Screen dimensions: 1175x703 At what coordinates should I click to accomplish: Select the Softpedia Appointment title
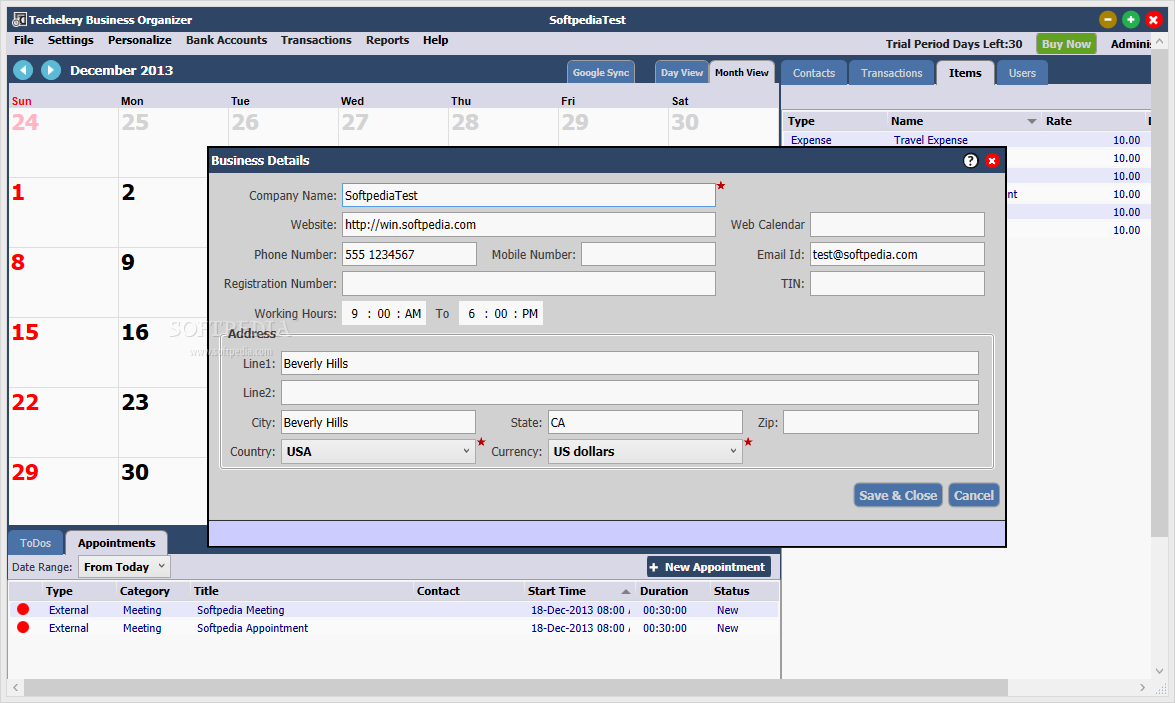253,628
